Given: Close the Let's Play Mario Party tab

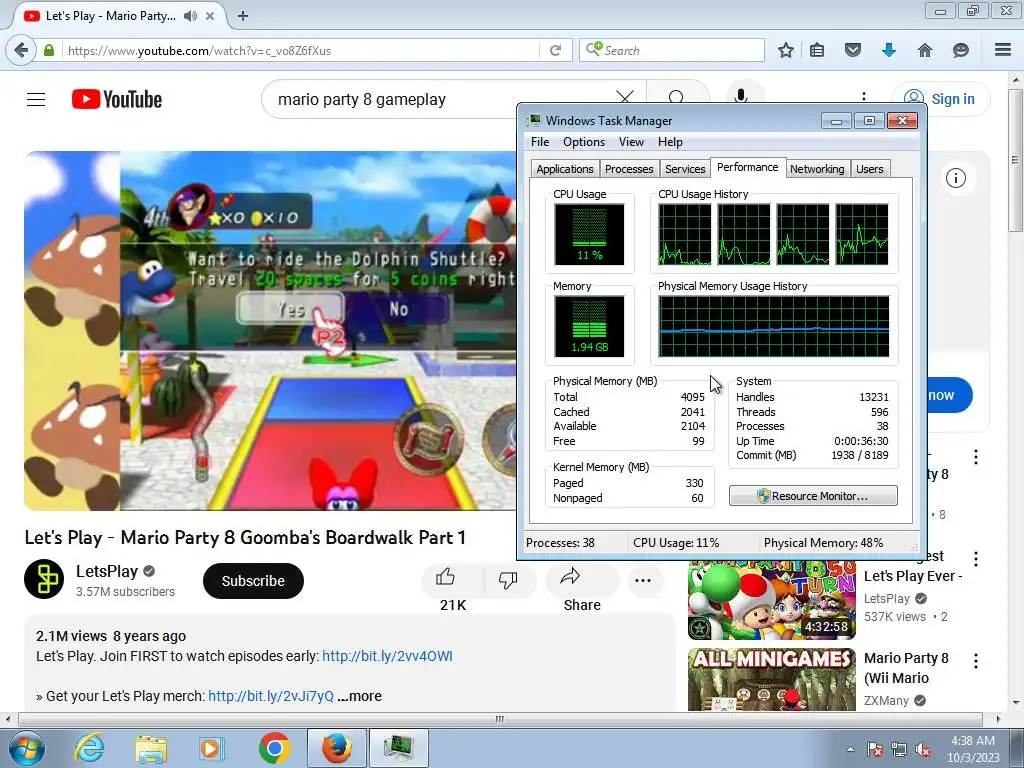Looking at the screenshot, I should tap(210, 16).
